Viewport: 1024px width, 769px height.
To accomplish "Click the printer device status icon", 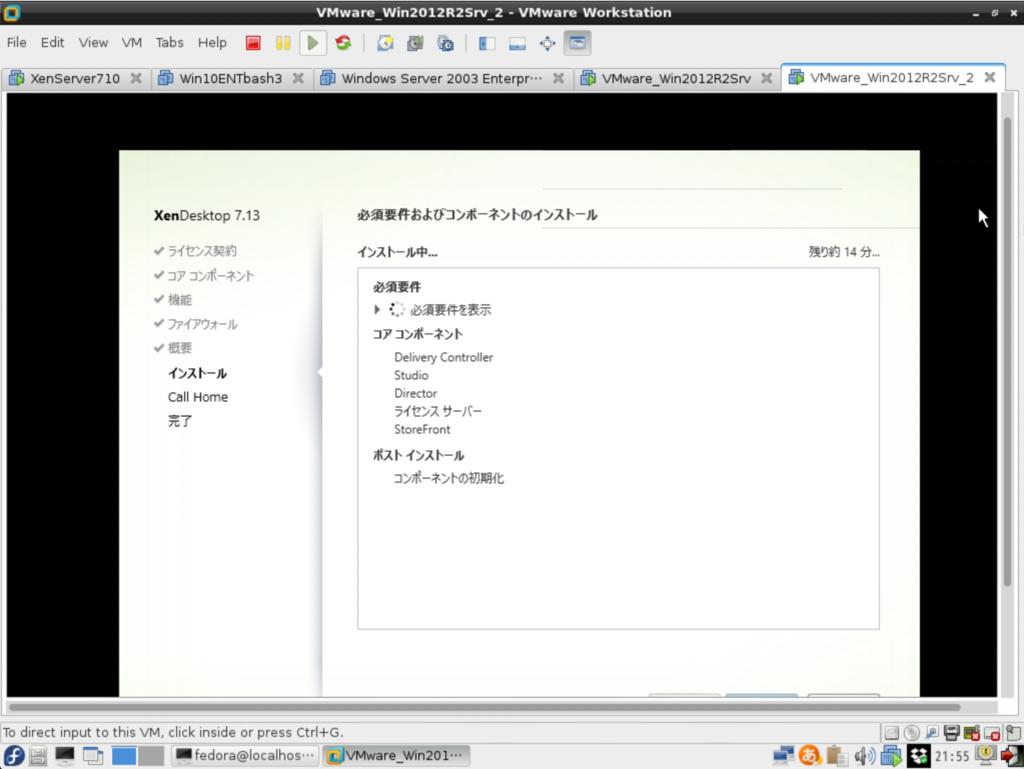I will tap(952, 733).
